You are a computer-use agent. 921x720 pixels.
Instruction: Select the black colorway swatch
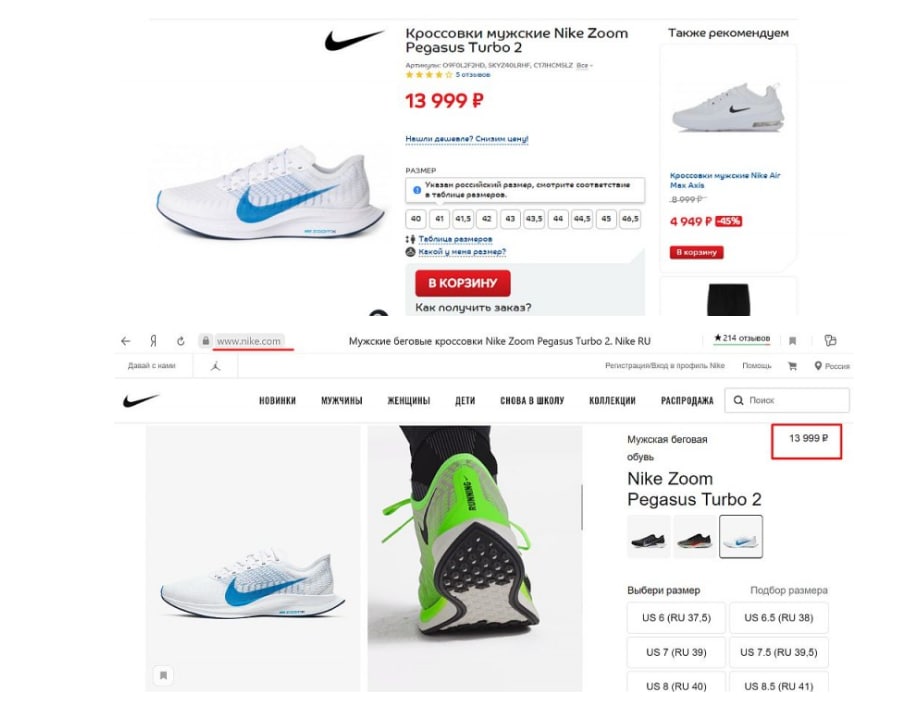coord(648,536)
